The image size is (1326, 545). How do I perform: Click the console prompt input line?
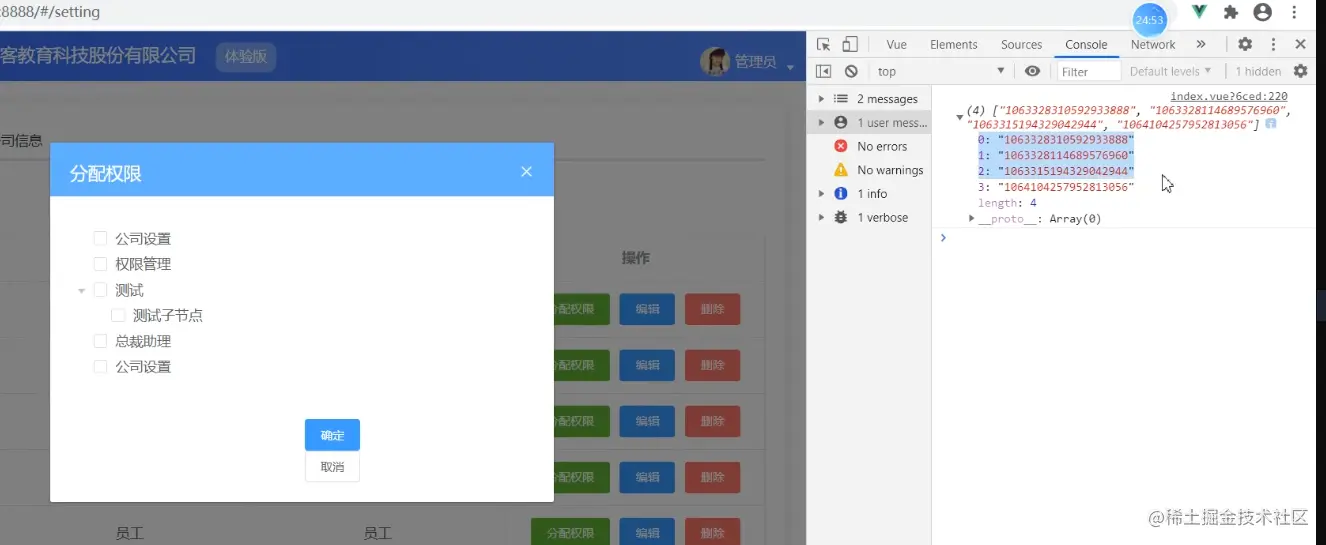(1128, 238)
